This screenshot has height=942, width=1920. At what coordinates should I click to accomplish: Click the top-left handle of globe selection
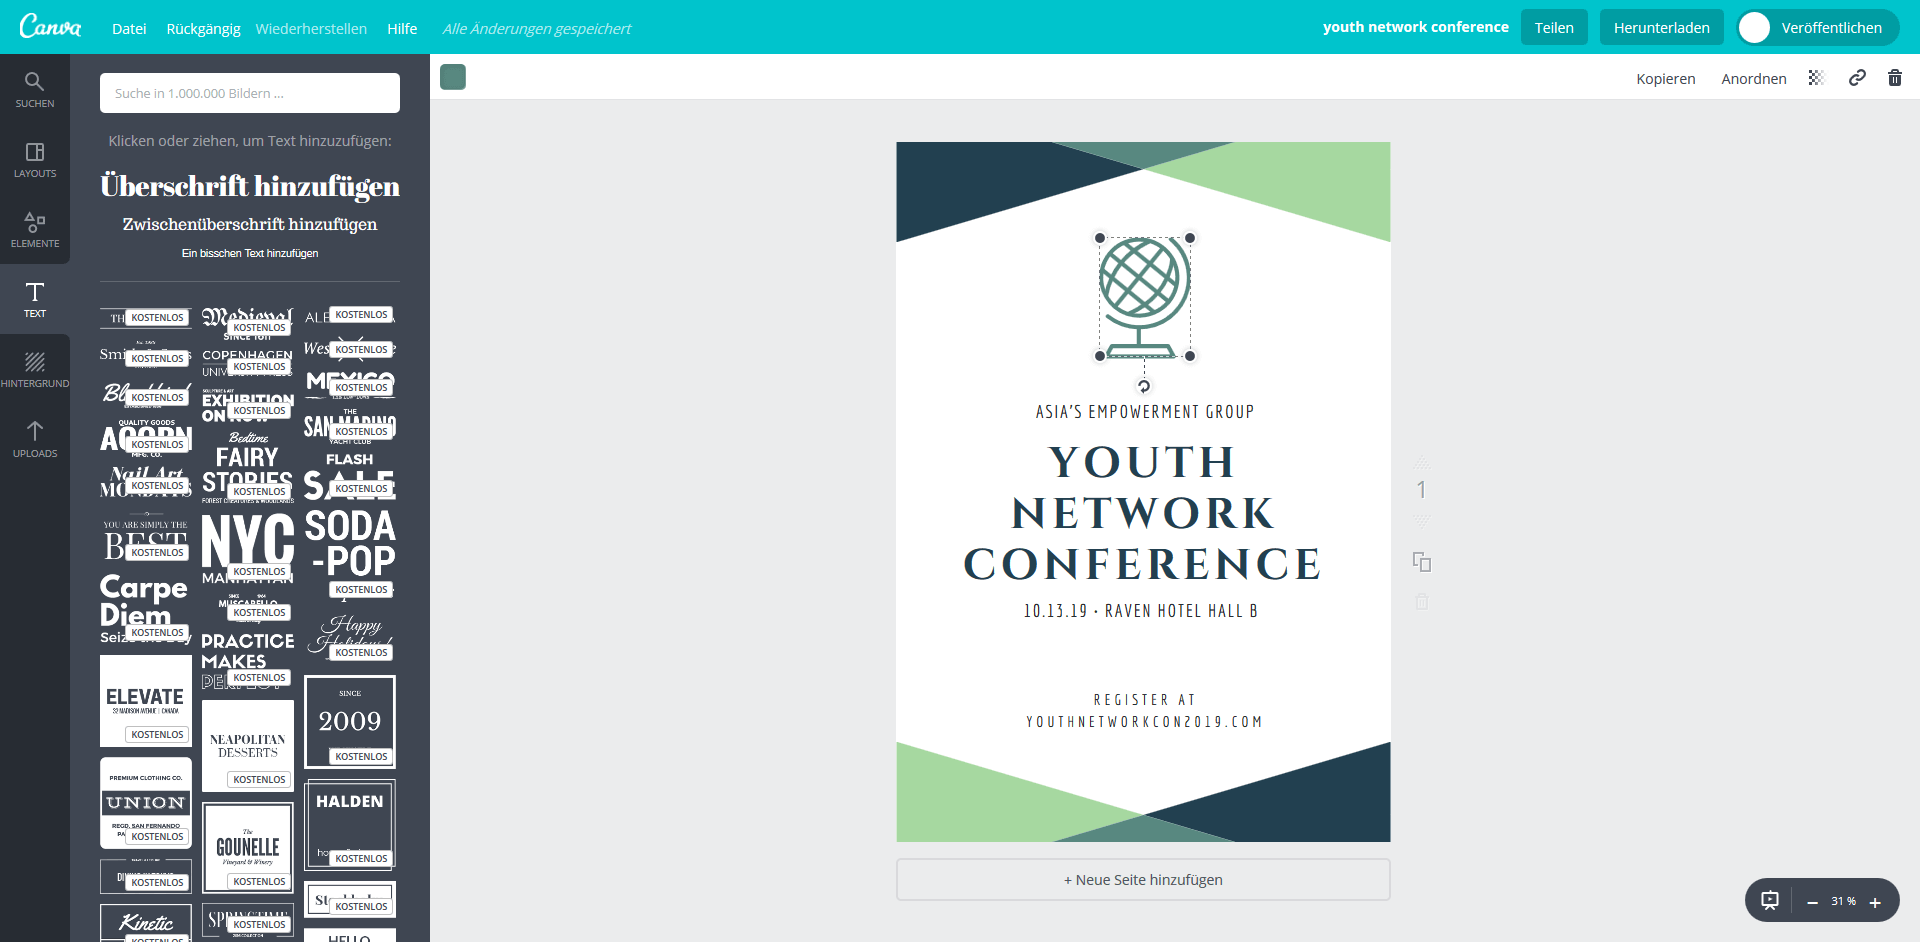(x=1100, y=238)
